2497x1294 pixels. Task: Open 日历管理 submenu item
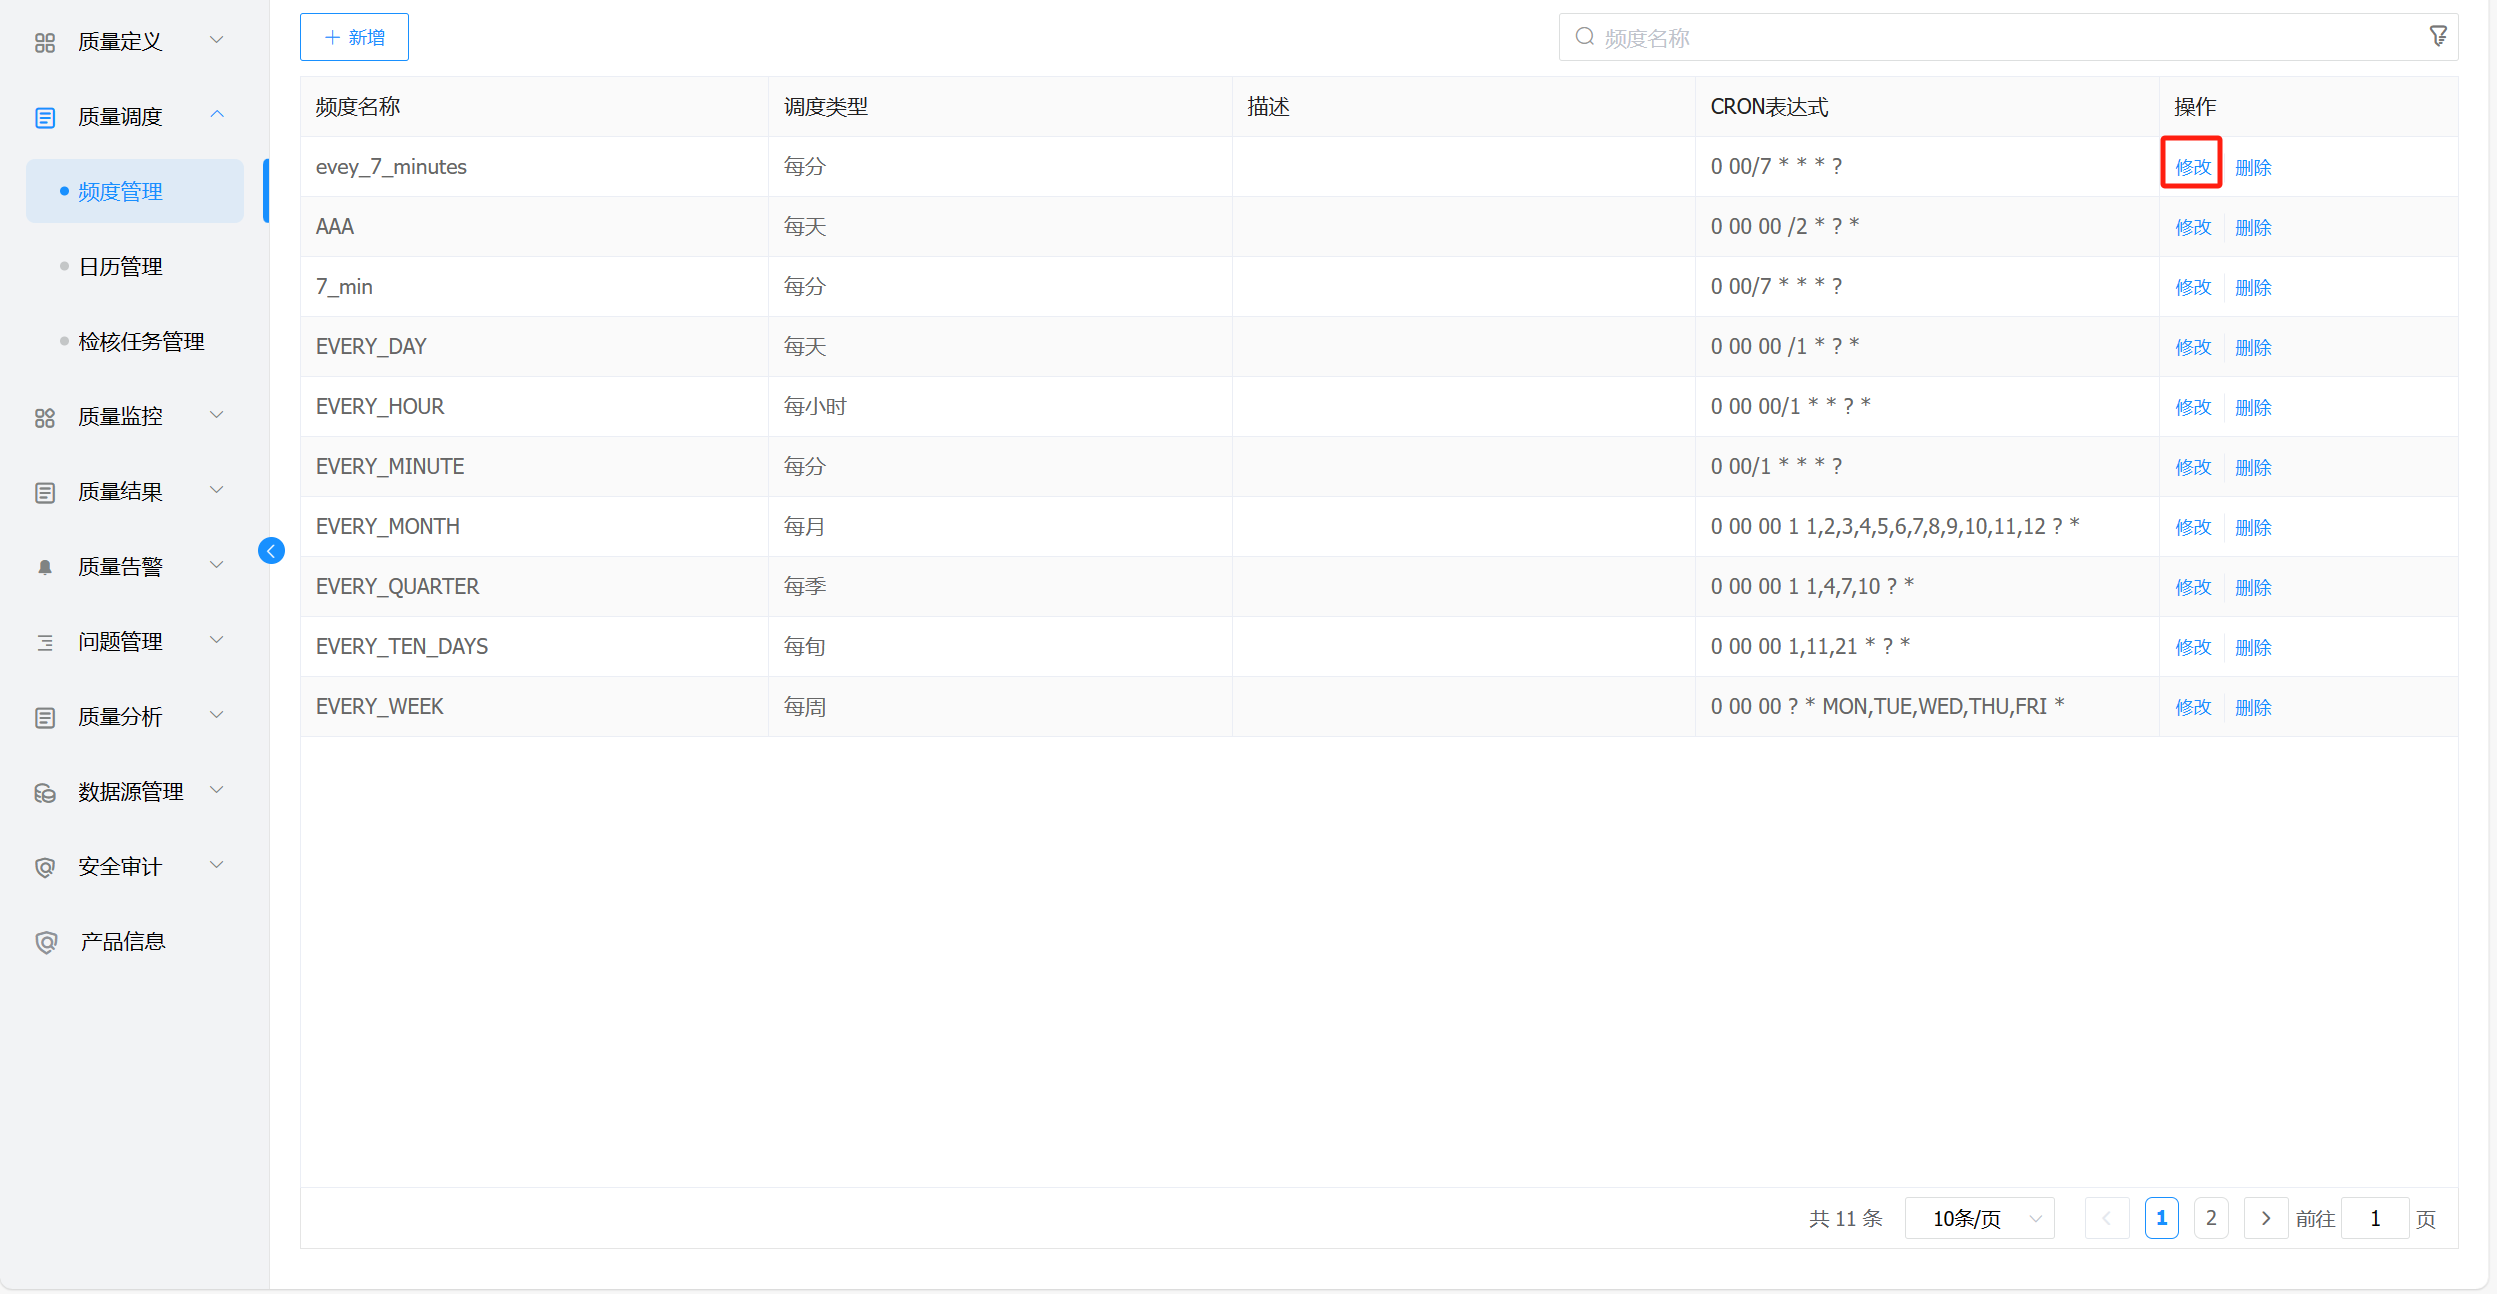pyautogui.click(x=120, y=267)
